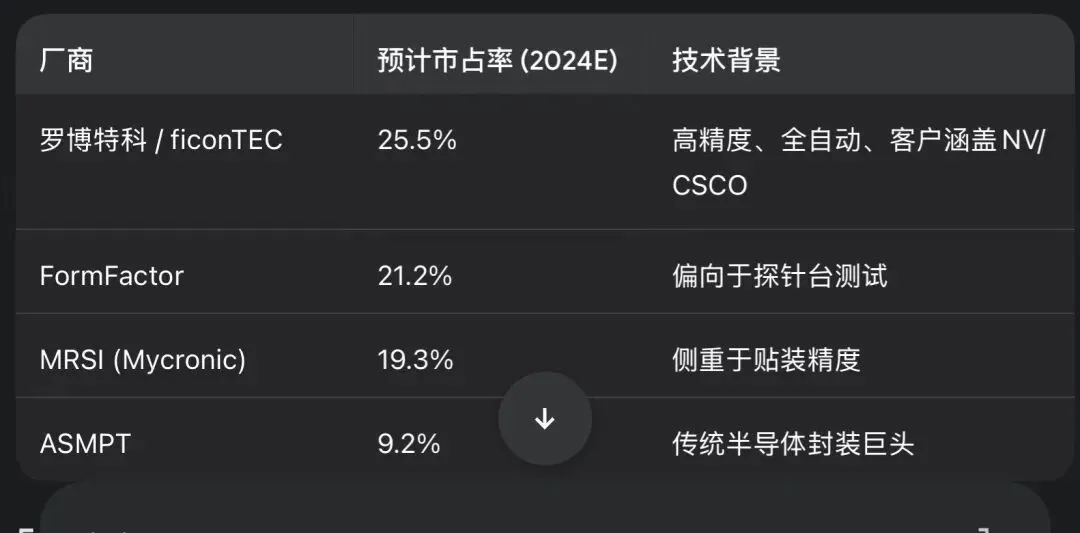Click the header row of the table
This screenshot has width=1080, height=533.
(x=545, y=54)
